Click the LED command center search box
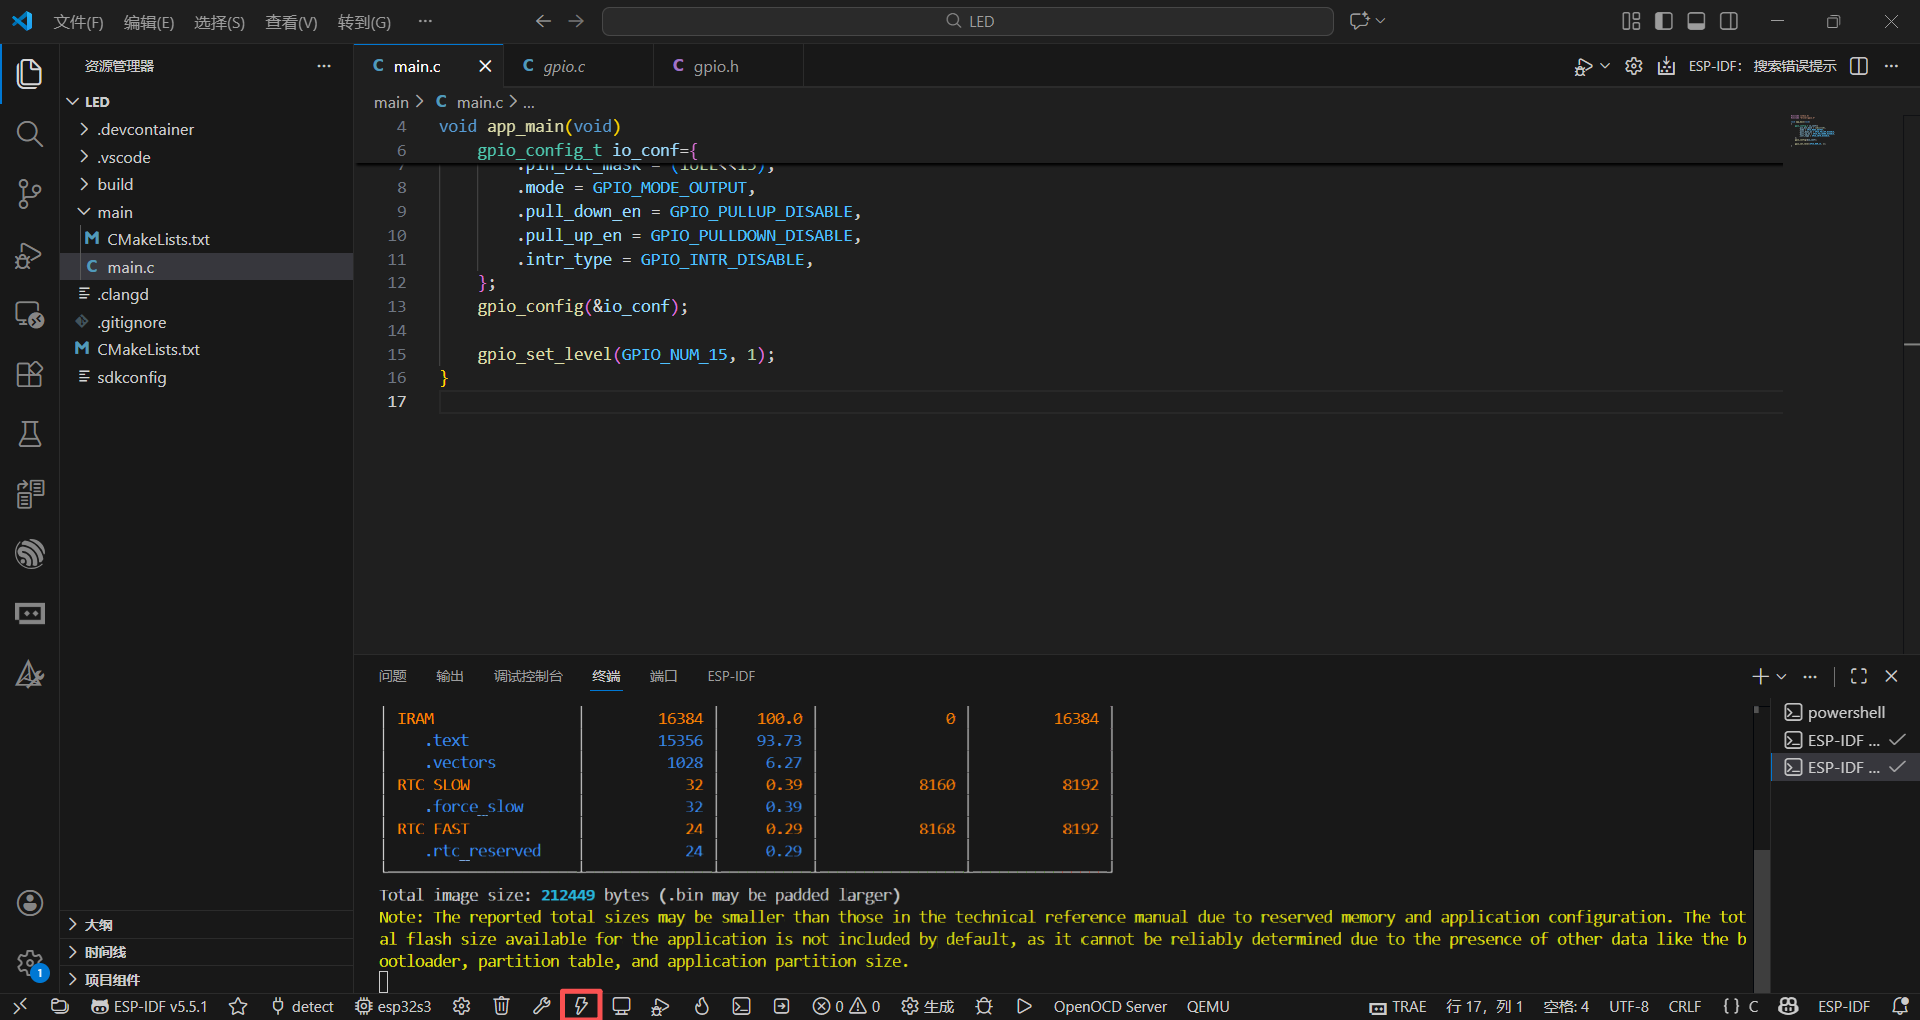The image size is (1920, 1020). 968,21
